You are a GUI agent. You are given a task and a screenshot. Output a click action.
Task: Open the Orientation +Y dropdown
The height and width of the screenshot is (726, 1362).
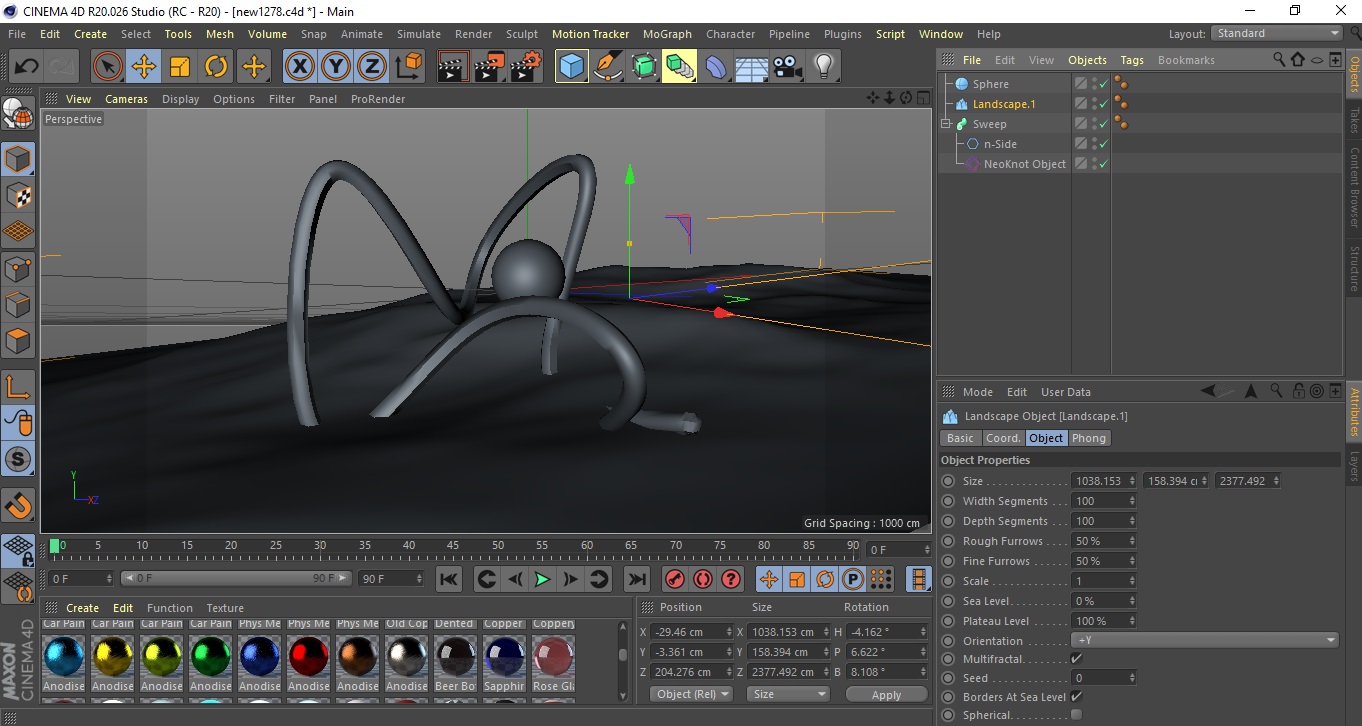click(1205, 640)
